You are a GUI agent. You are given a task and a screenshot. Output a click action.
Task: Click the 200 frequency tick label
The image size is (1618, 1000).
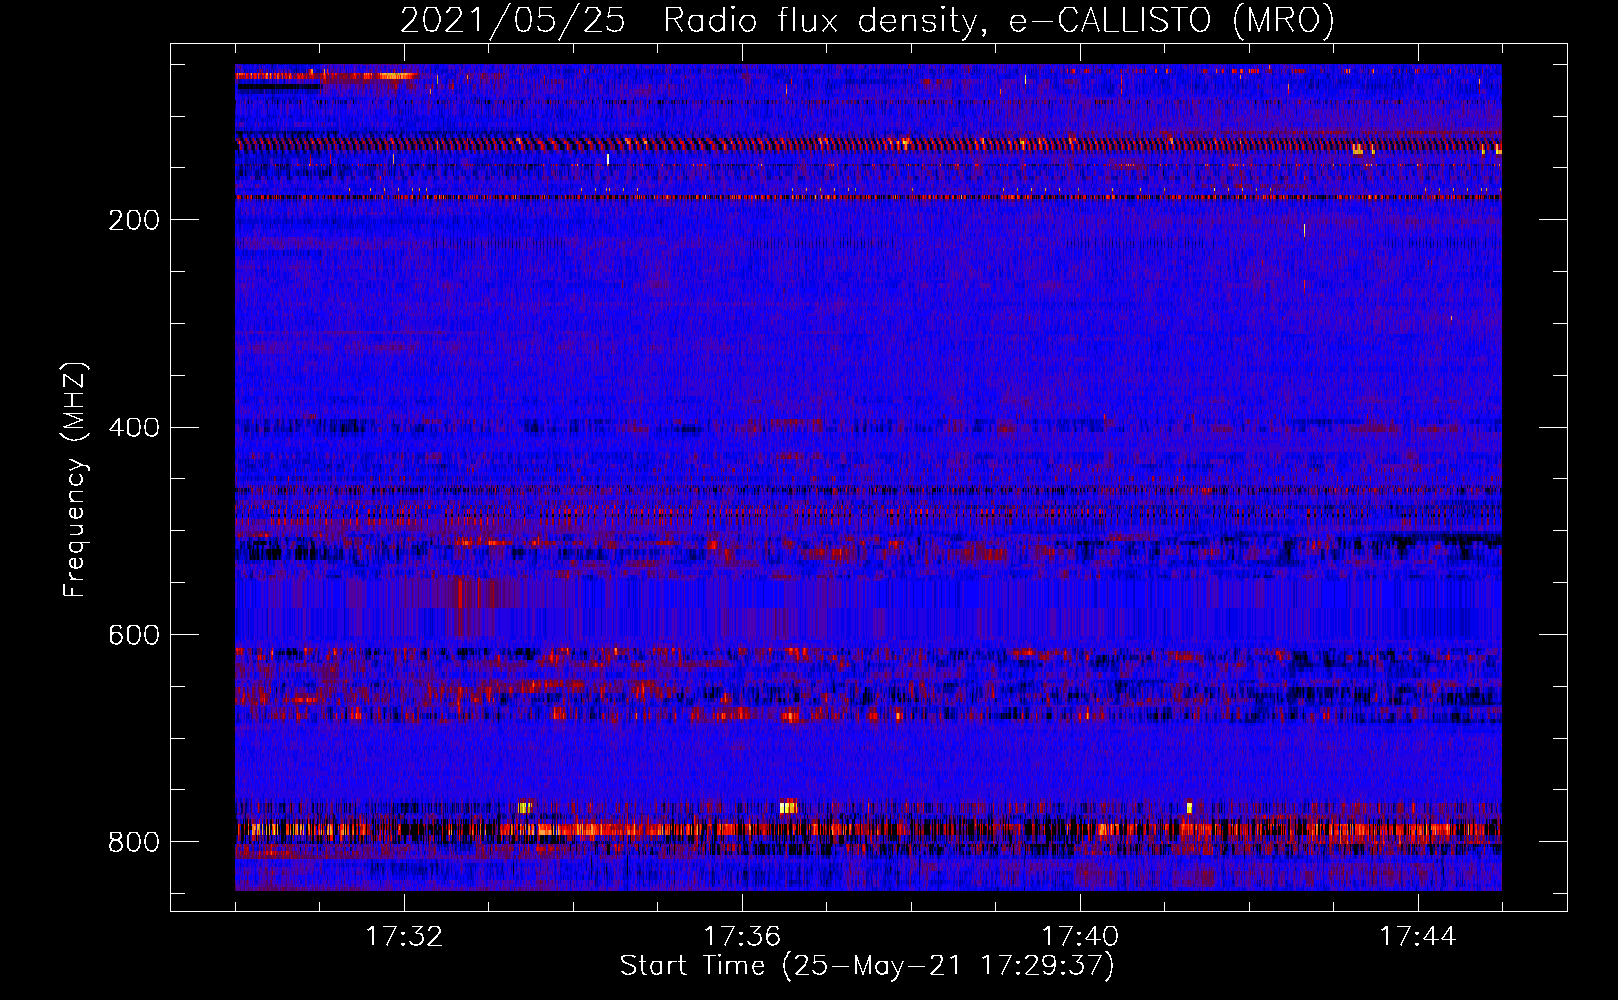point(134,220)
